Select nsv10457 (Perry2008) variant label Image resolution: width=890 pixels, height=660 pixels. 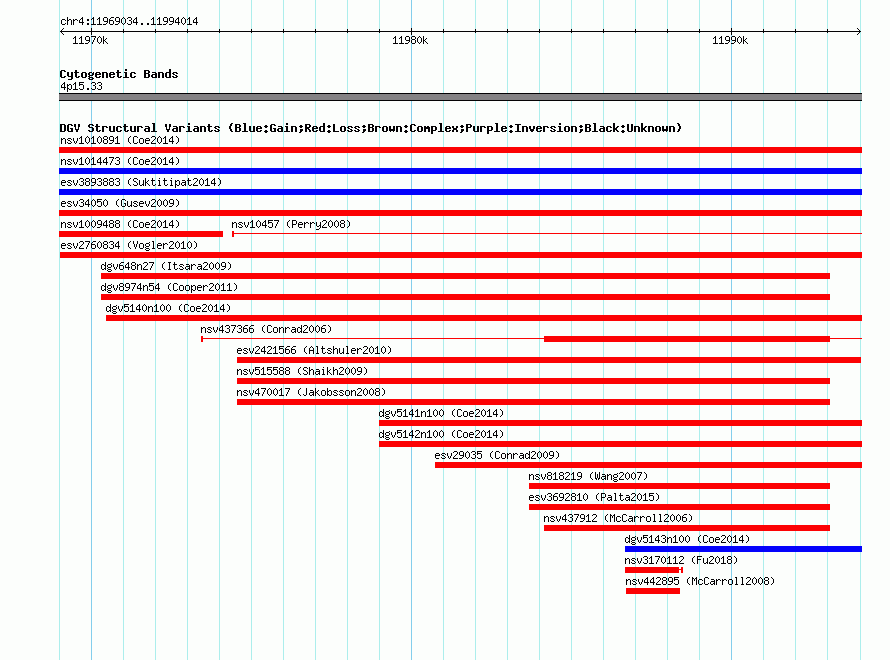[291, 224]
